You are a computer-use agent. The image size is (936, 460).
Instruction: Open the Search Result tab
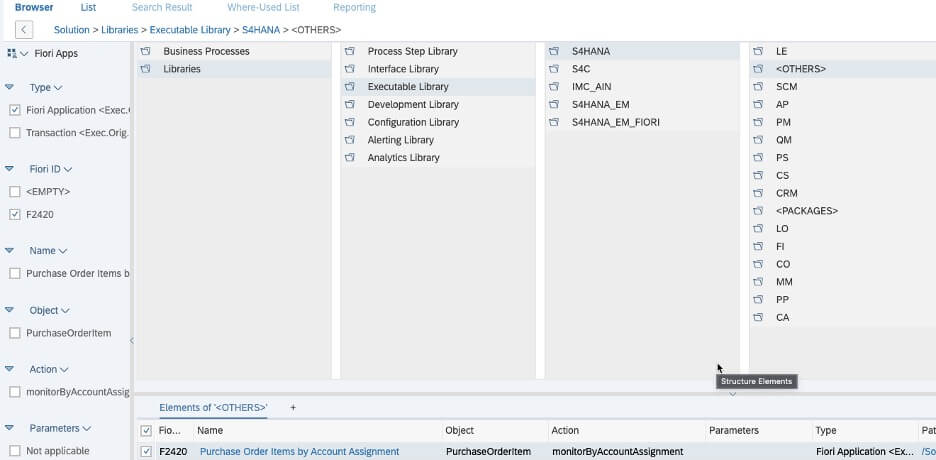point(162,8)
